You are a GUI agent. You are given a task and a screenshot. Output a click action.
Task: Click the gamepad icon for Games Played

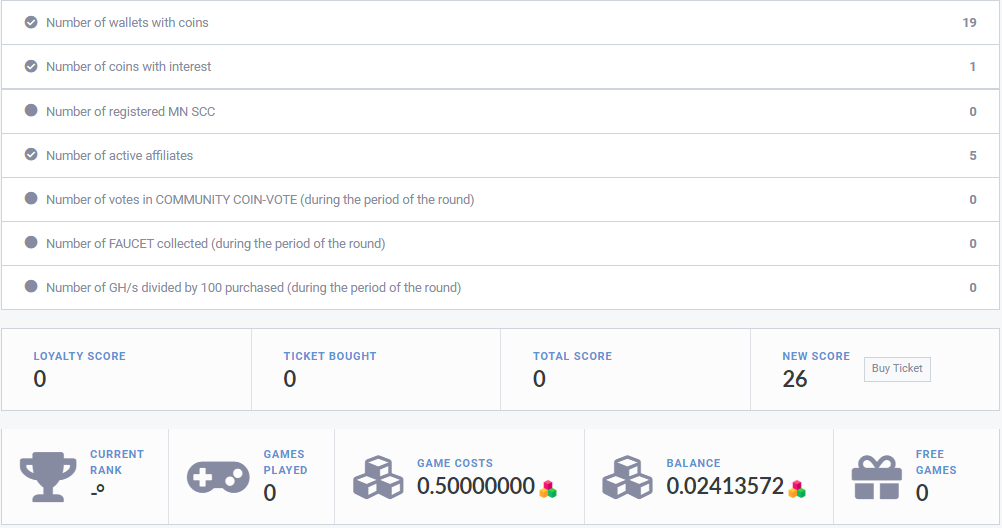point(218,477)
